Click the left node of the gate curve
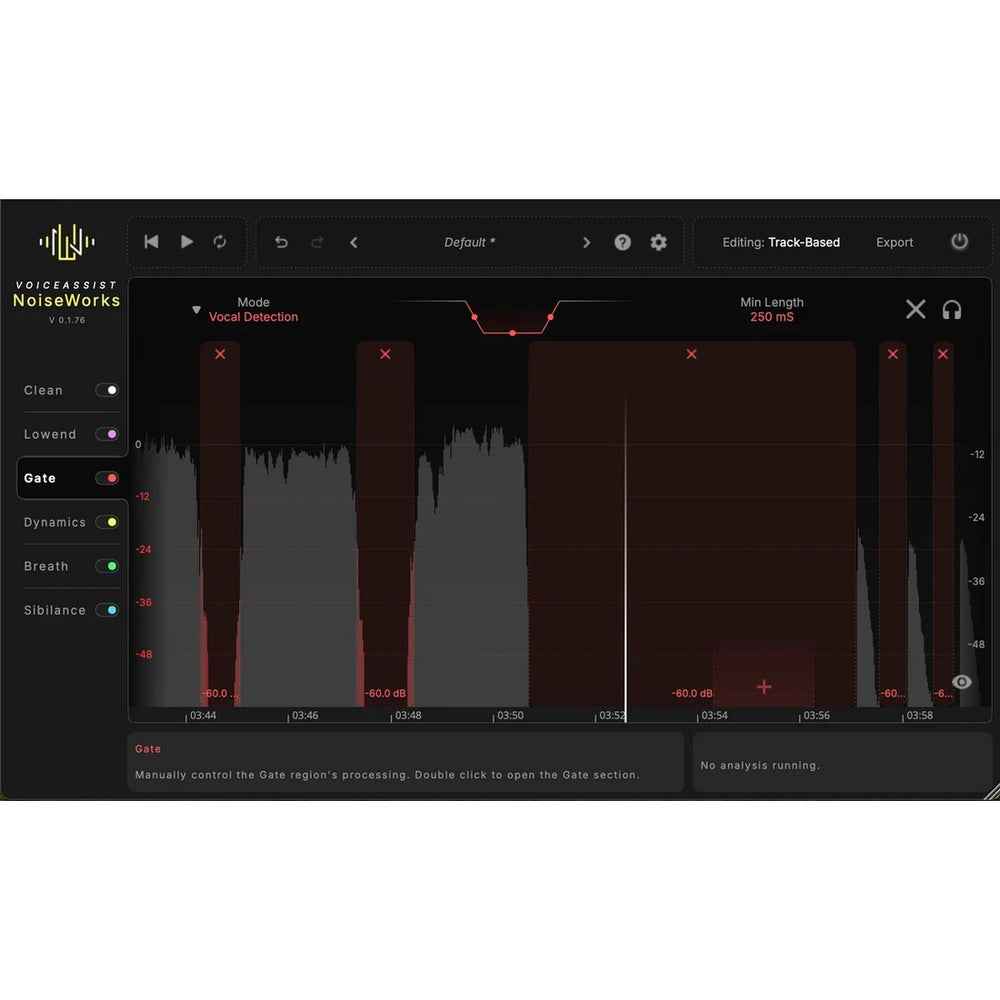 [474, 317]
